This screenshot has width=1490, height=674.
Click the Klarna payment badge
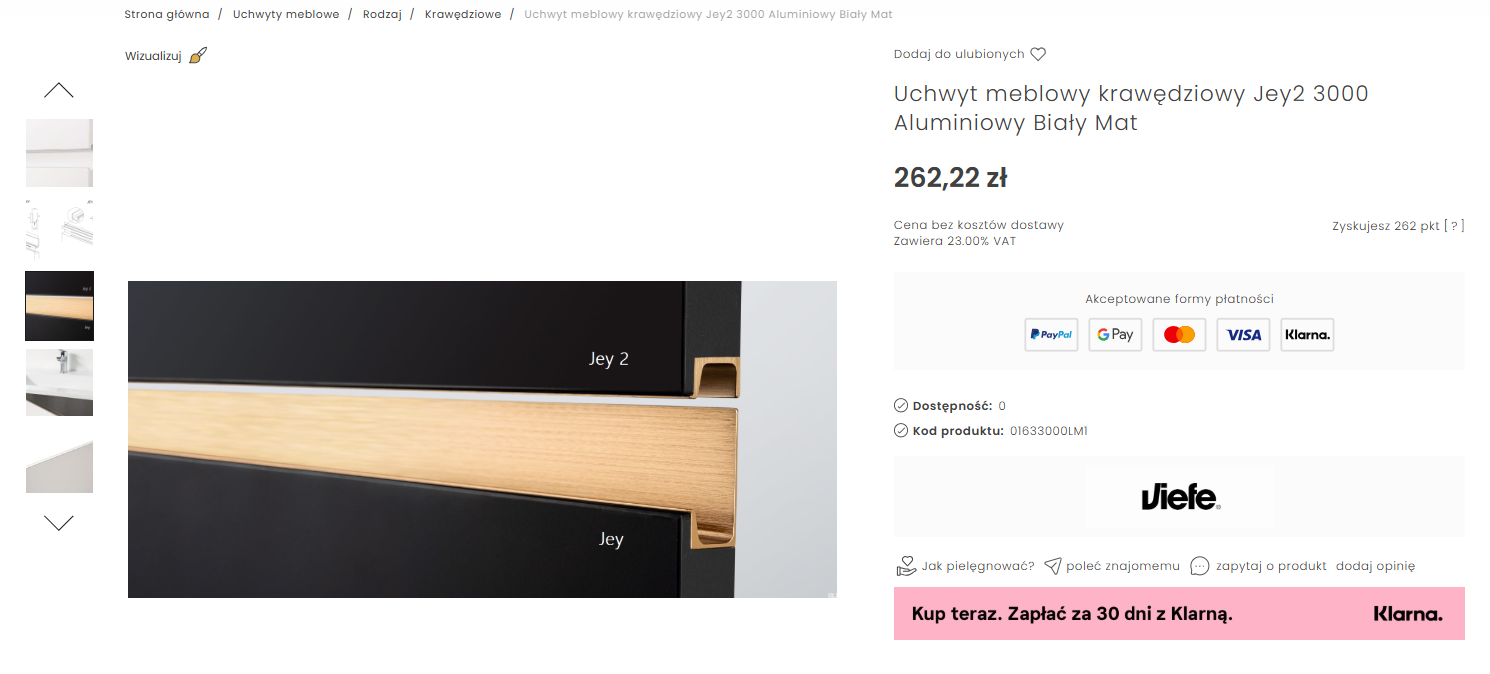point(1307,335)
